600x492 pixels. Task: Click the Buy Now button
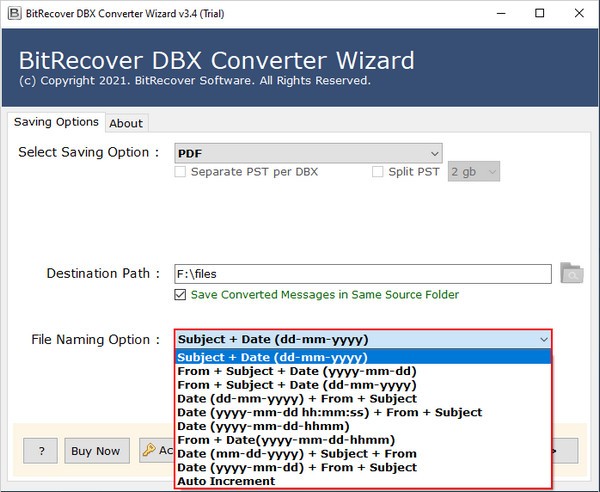coord(97,451)
